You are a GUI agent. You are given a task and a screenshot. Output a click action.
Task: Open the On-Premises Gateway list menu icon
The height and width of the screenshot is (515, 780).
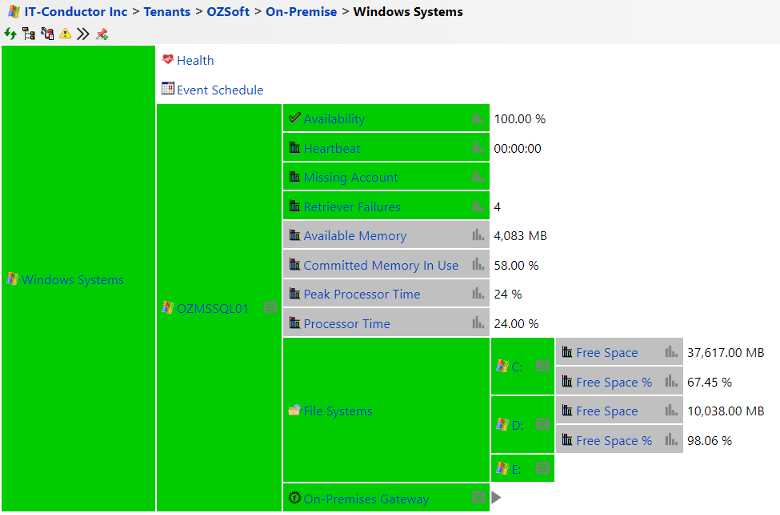point(478,497)
